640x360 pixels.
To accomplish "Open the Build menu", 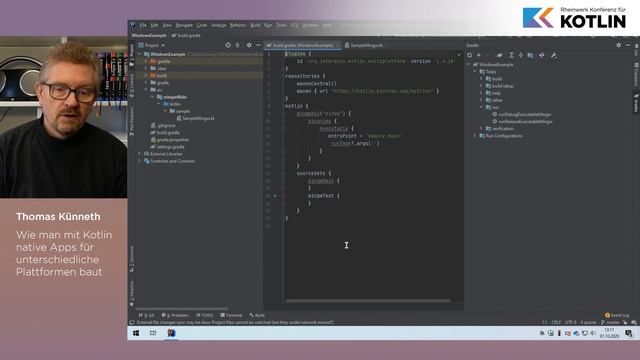I will coord(255,25).
